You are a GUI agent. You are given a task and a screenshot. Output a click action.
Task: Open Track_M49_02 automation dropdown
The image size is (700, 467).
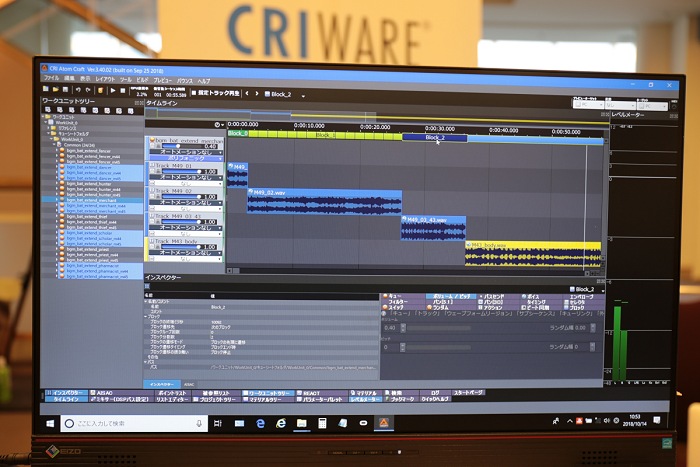tap(186, 202)
